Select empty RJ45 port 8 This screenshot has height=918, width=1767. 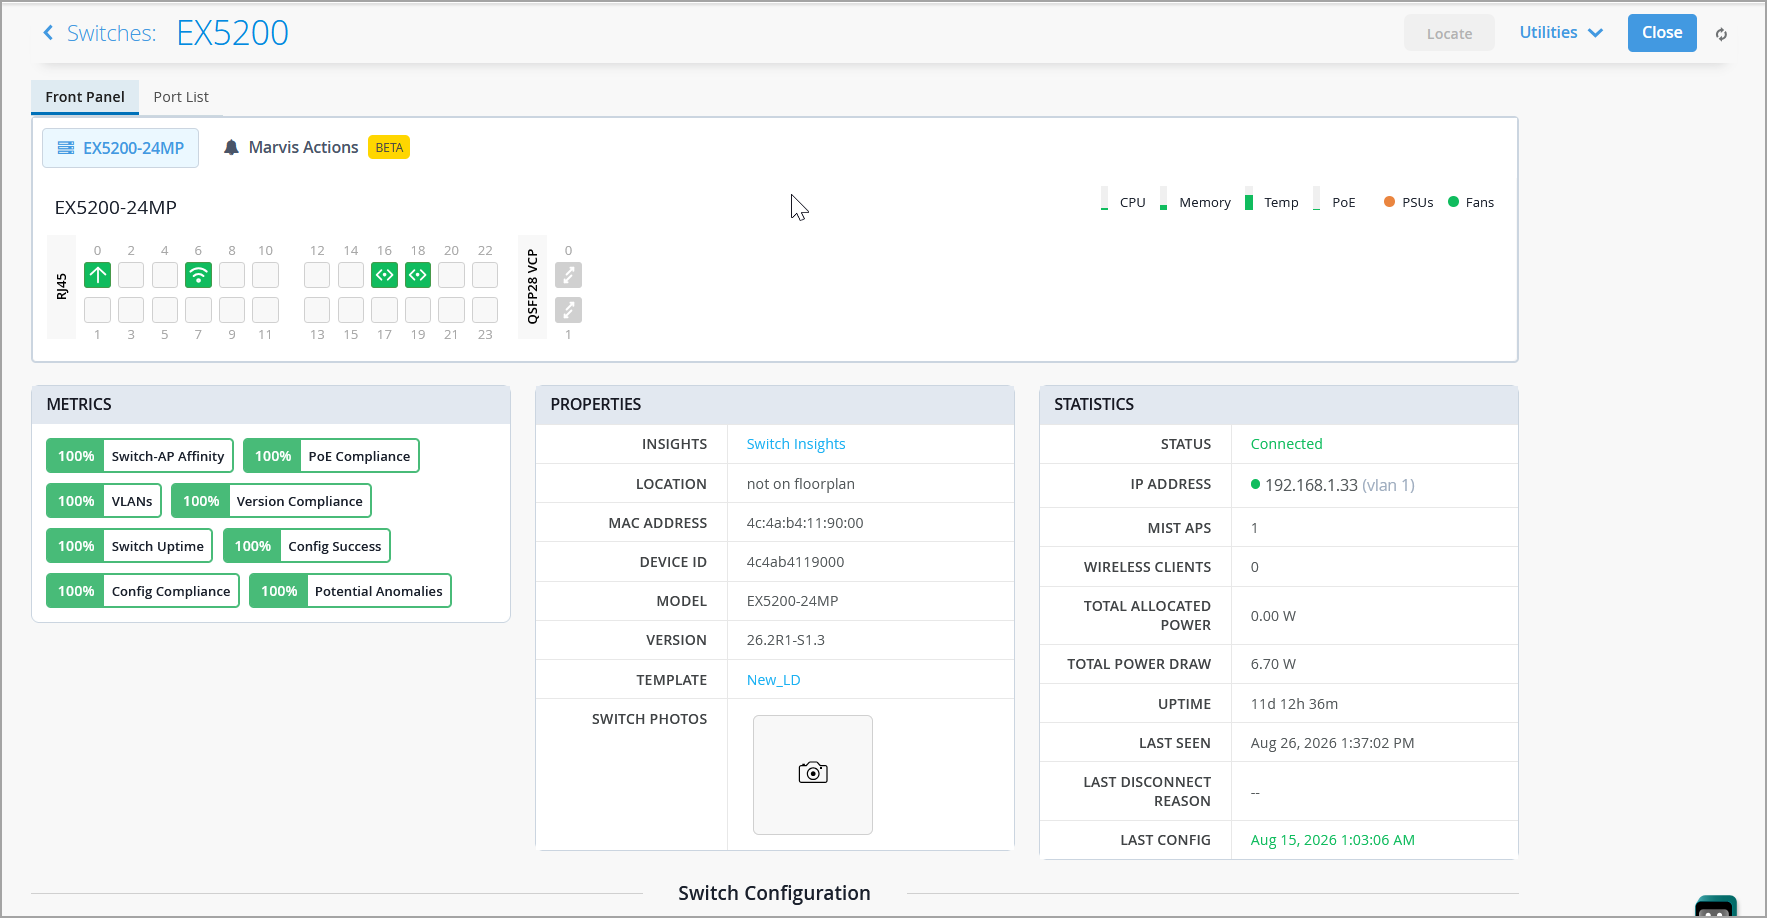pyautogui.click(x=232, y=275)
